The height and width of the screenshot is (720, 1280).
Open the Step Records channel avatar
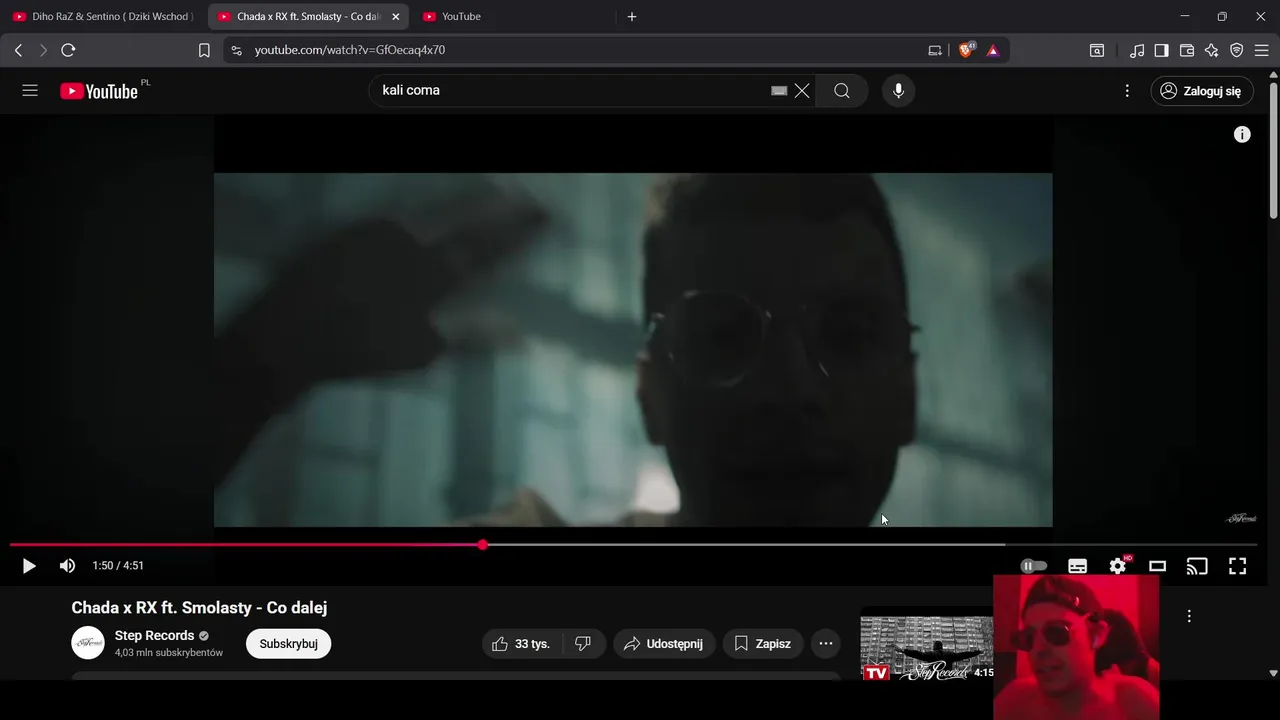tap(88, 643)
